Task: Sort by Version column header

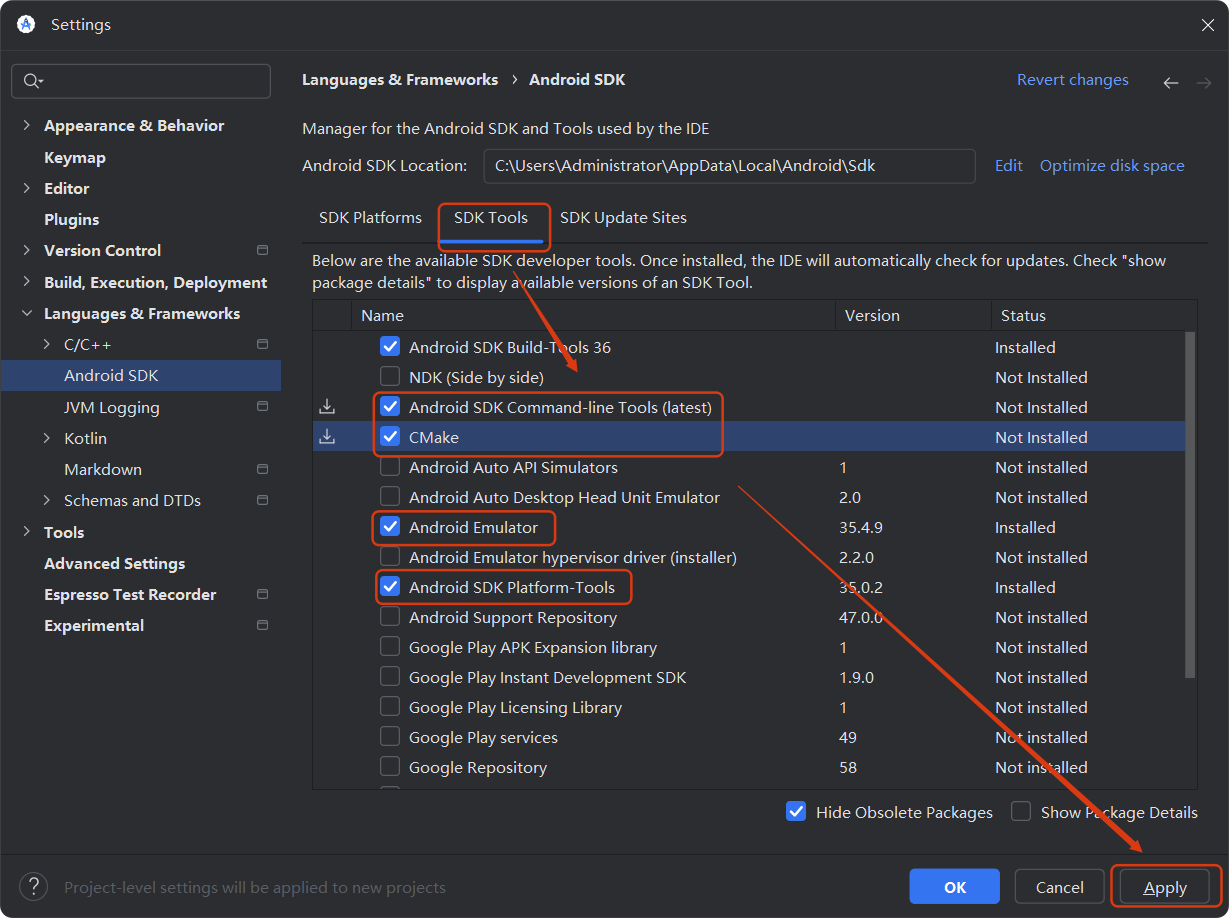Action: (x=913, y=315)
